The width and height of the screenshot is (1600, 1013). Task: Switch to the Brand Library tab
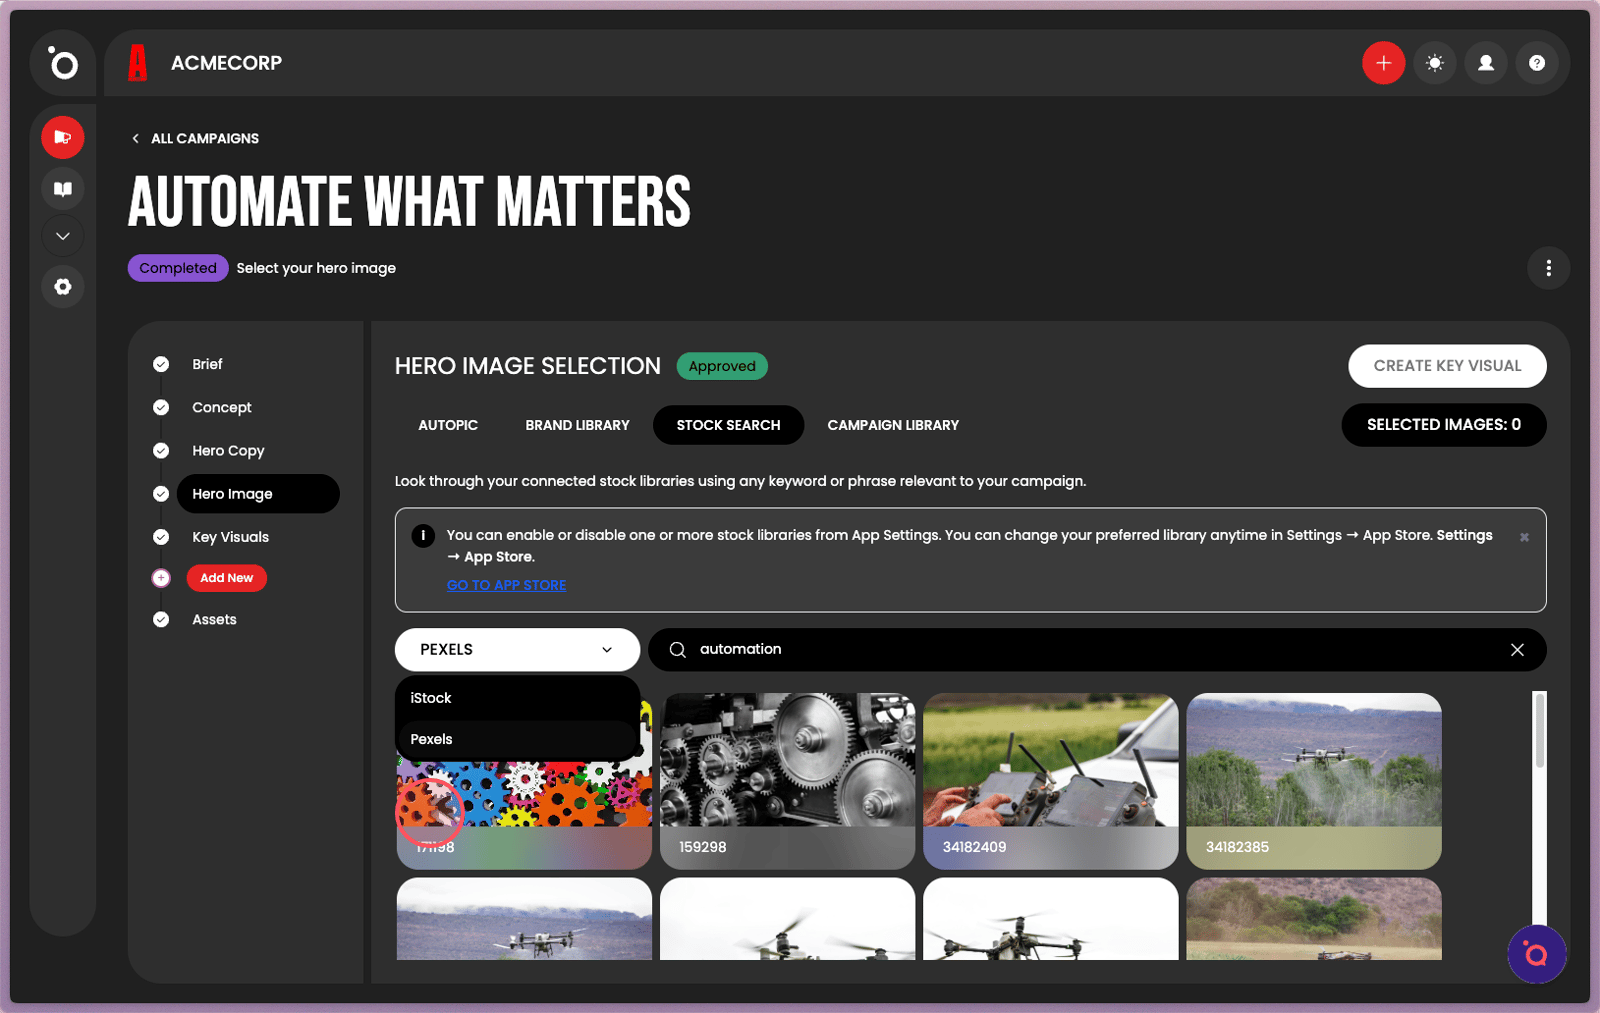[578, 425]
